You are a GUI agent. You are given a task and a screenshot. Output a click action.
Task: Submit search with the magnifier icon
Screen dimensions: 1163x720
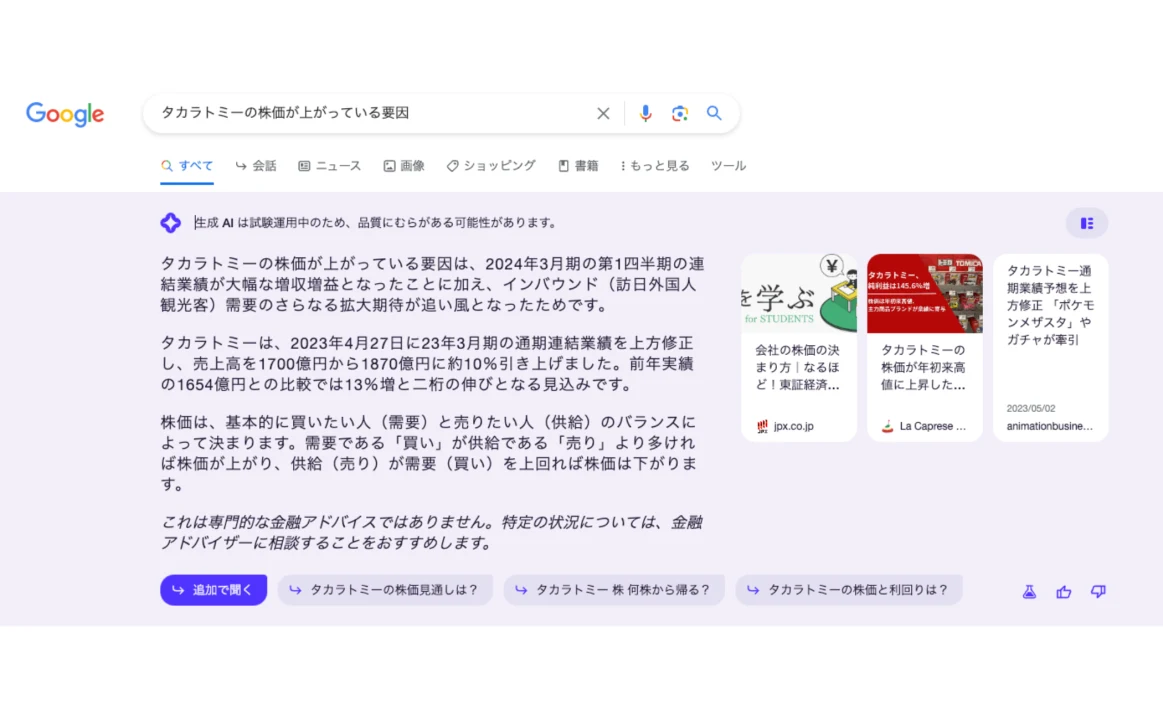[714, 113]
